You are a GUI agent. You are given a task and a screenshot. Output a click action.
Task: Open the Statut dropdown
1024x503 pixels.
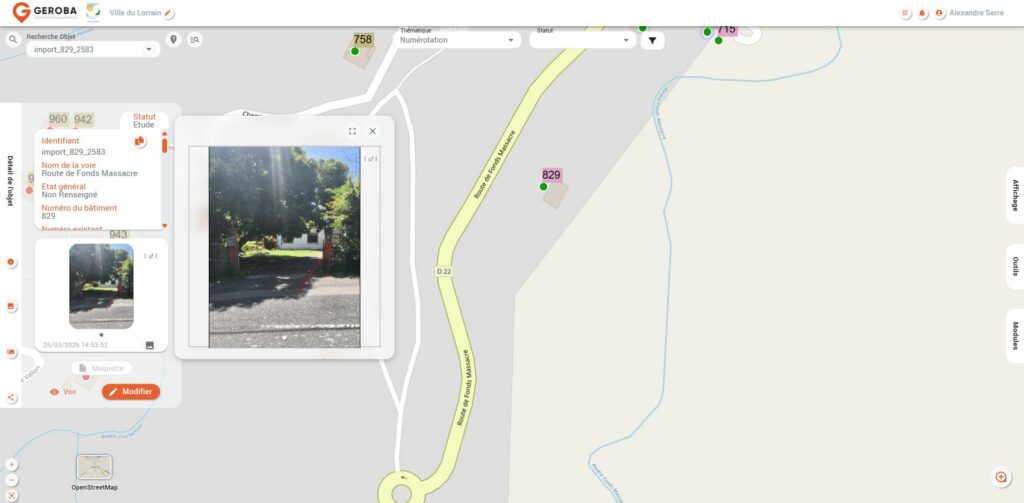click(x=582, y=40)
